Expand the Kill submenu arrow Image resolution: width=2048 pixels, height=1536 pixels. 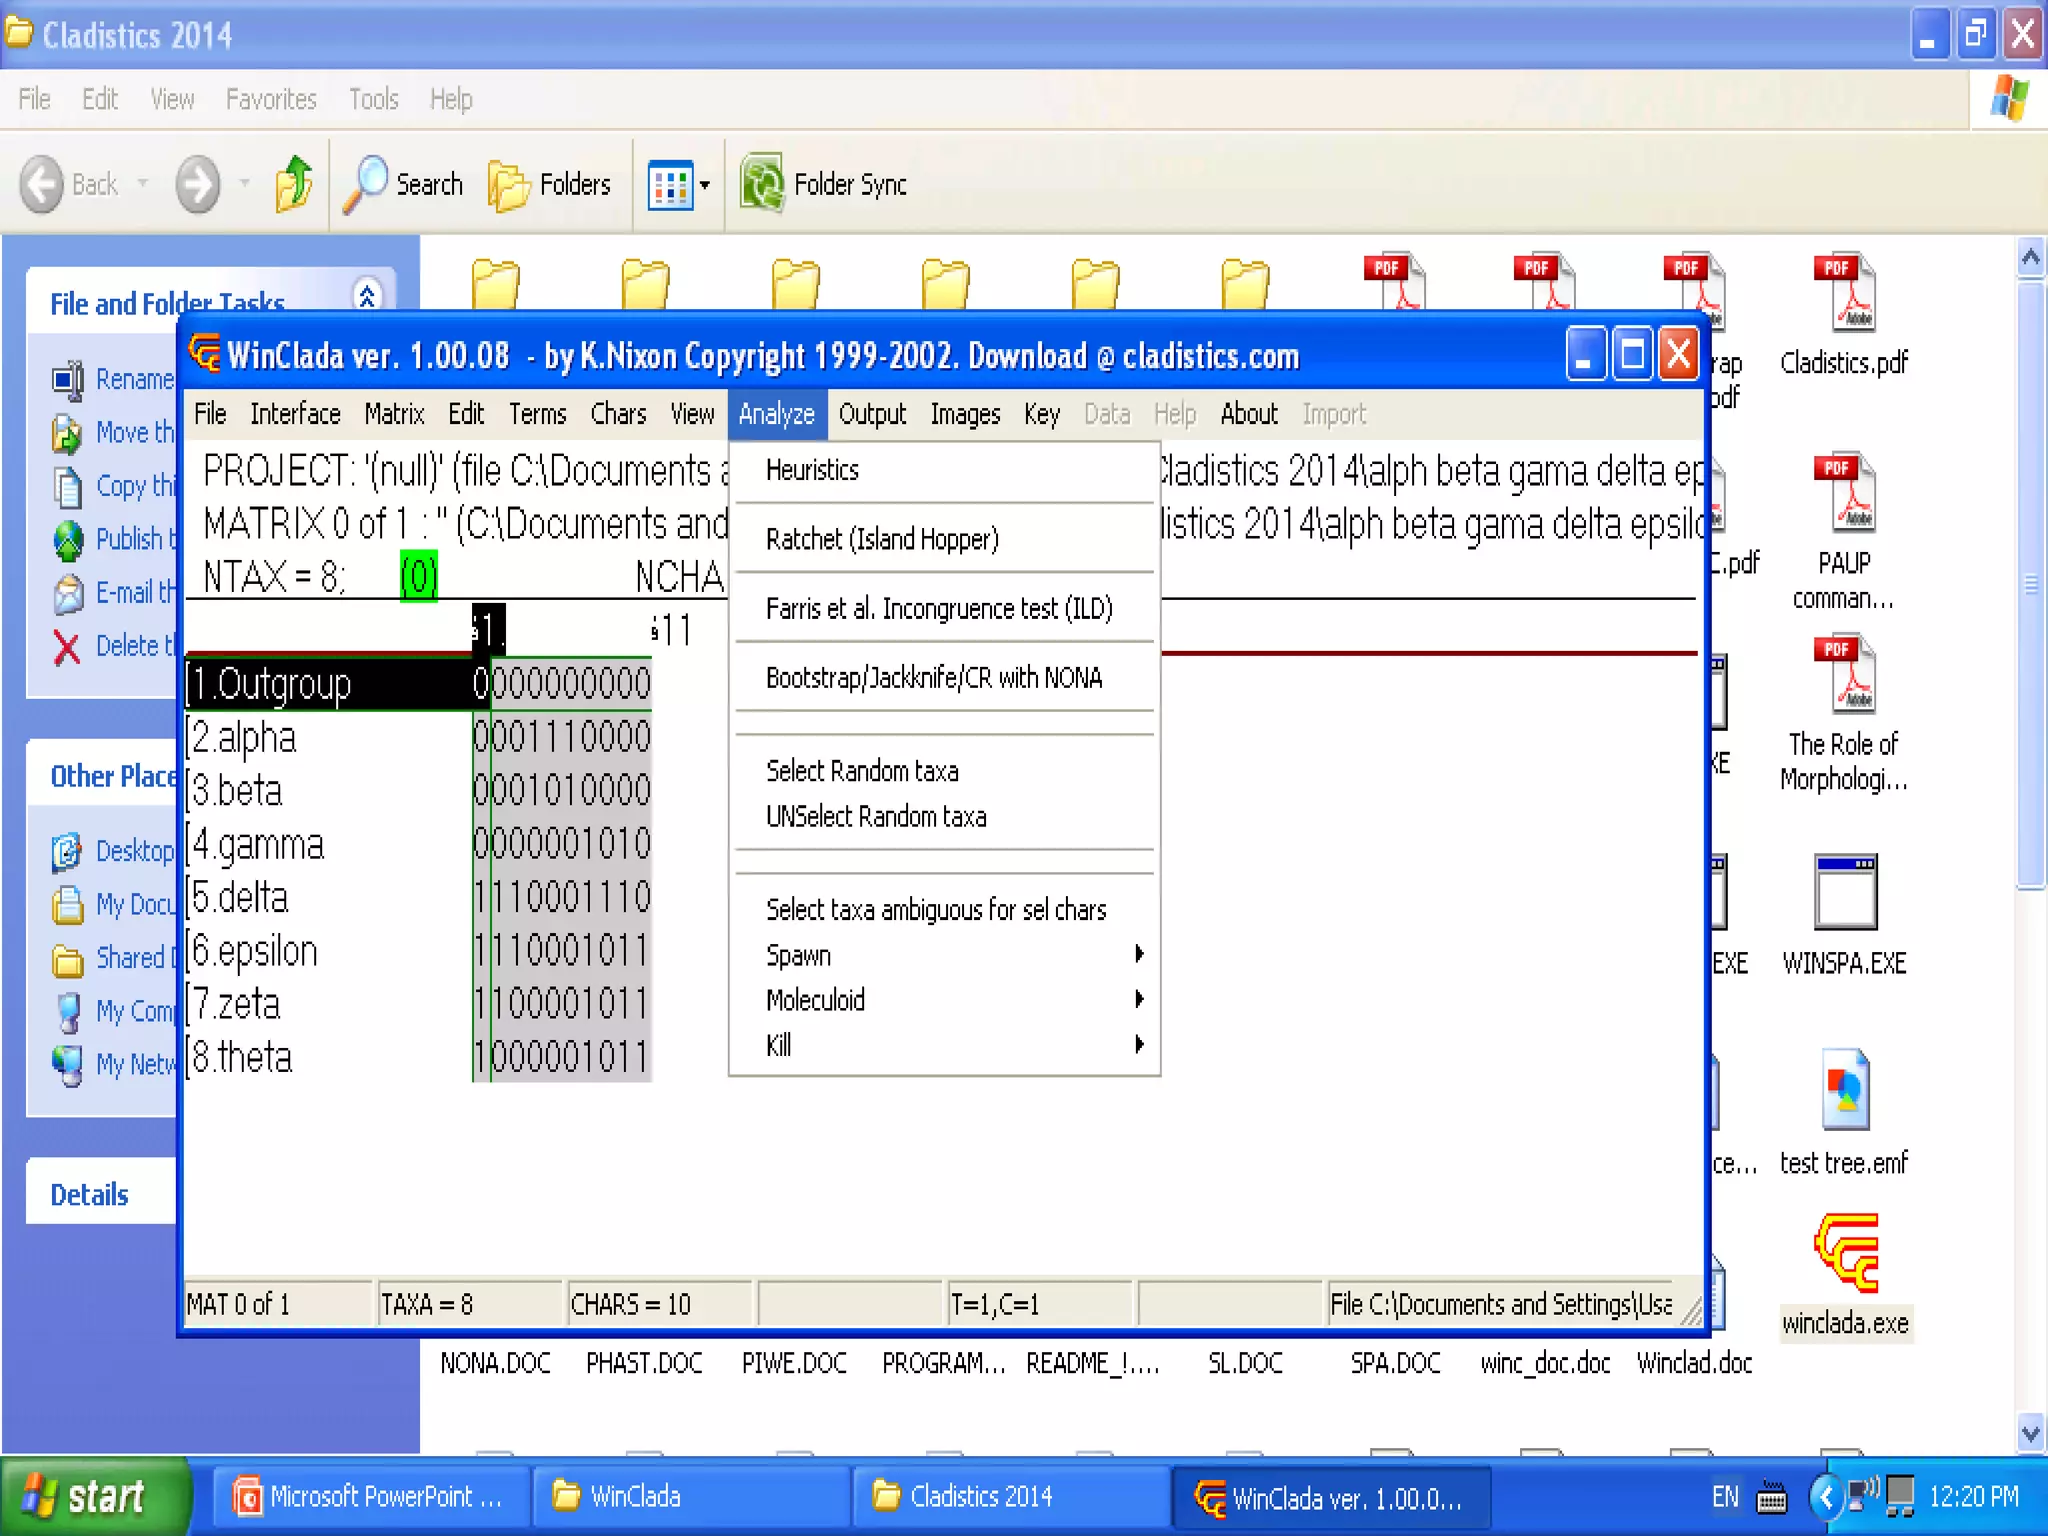click(1138, 1045)
